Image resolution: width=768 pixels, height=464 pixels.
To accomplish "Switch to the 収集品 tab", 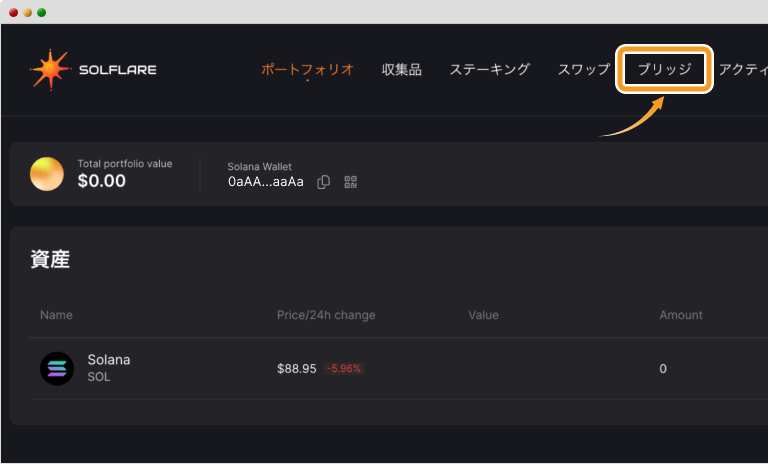I will click(x=402, y=70).
